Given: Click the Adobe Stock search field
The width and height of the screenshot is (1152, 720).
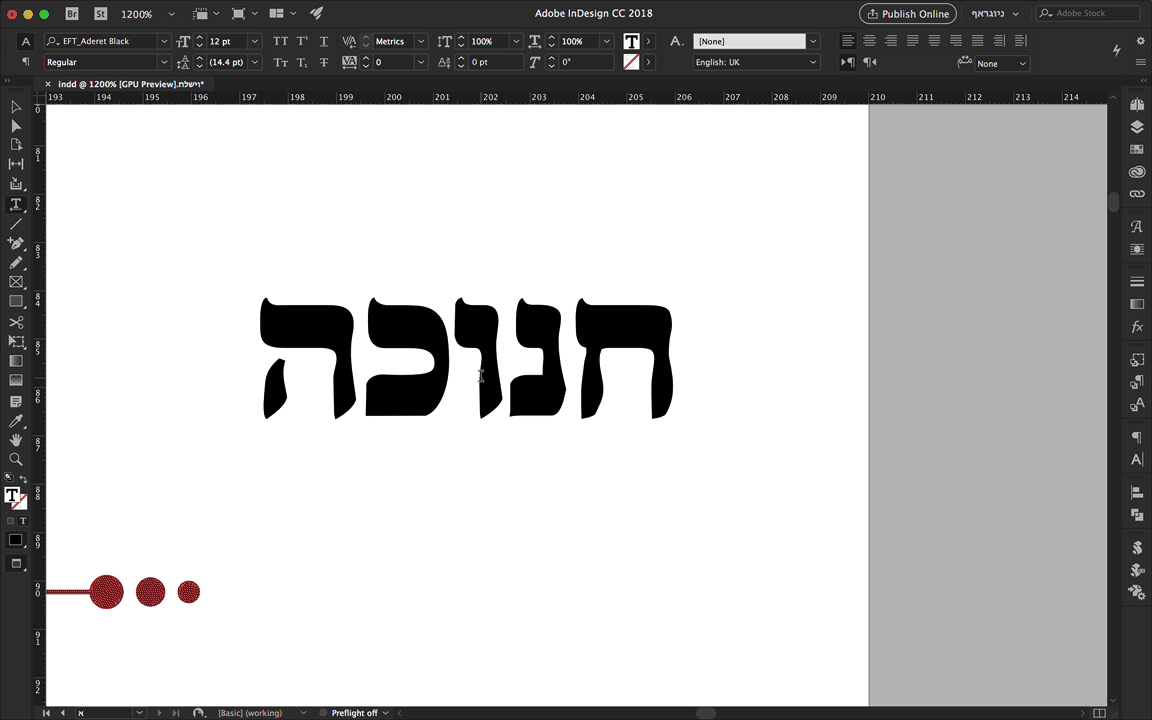Looking at the screenshot, I should tap(1089, 13).
